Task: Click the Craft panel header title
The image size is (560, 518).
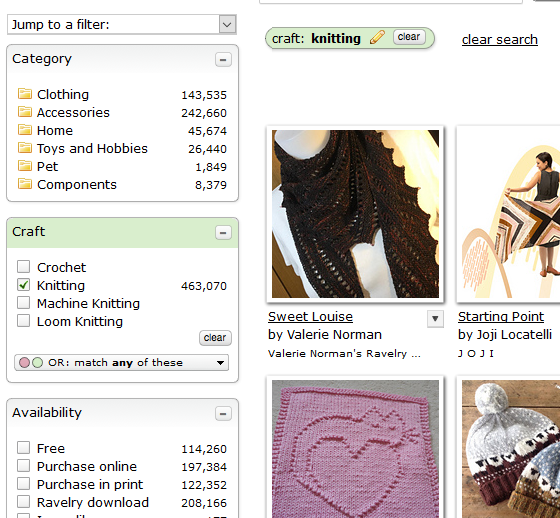Action: [29, 231]
